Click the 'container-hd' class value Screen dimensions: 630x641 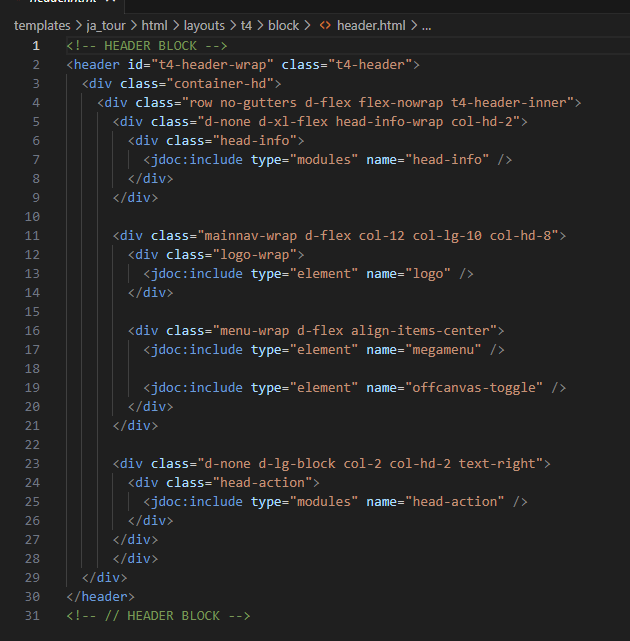220,84
